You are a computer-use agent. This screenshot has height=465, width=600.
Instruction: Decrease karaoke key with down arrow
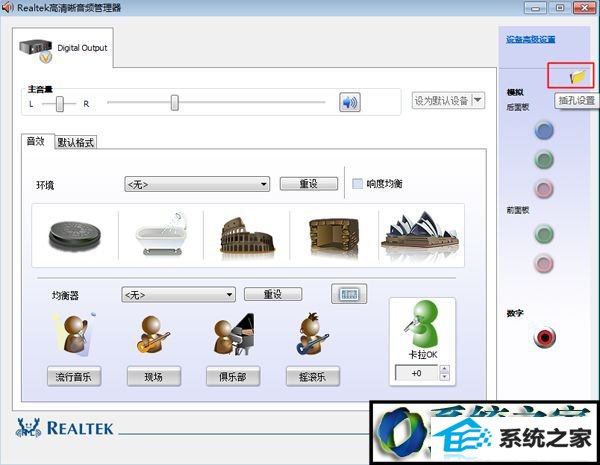point(444,377)
